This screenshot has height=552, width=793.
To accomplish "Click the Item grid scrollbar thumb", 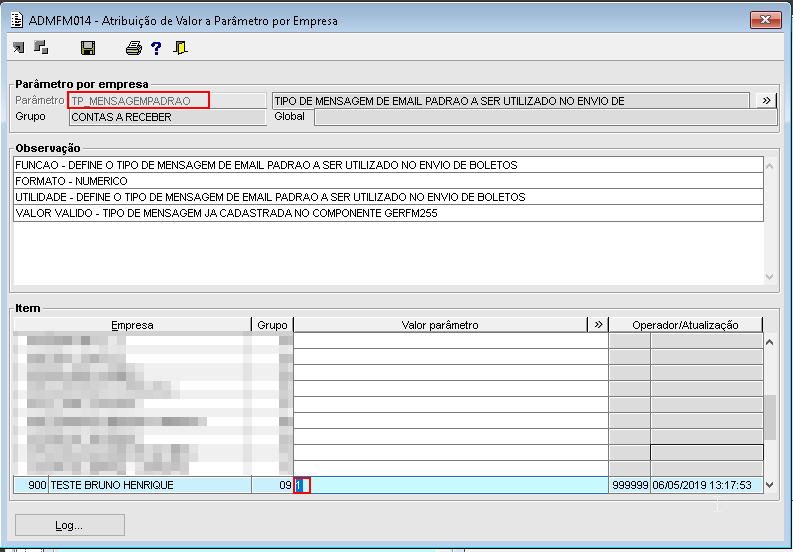I will (x=770, y=417).
